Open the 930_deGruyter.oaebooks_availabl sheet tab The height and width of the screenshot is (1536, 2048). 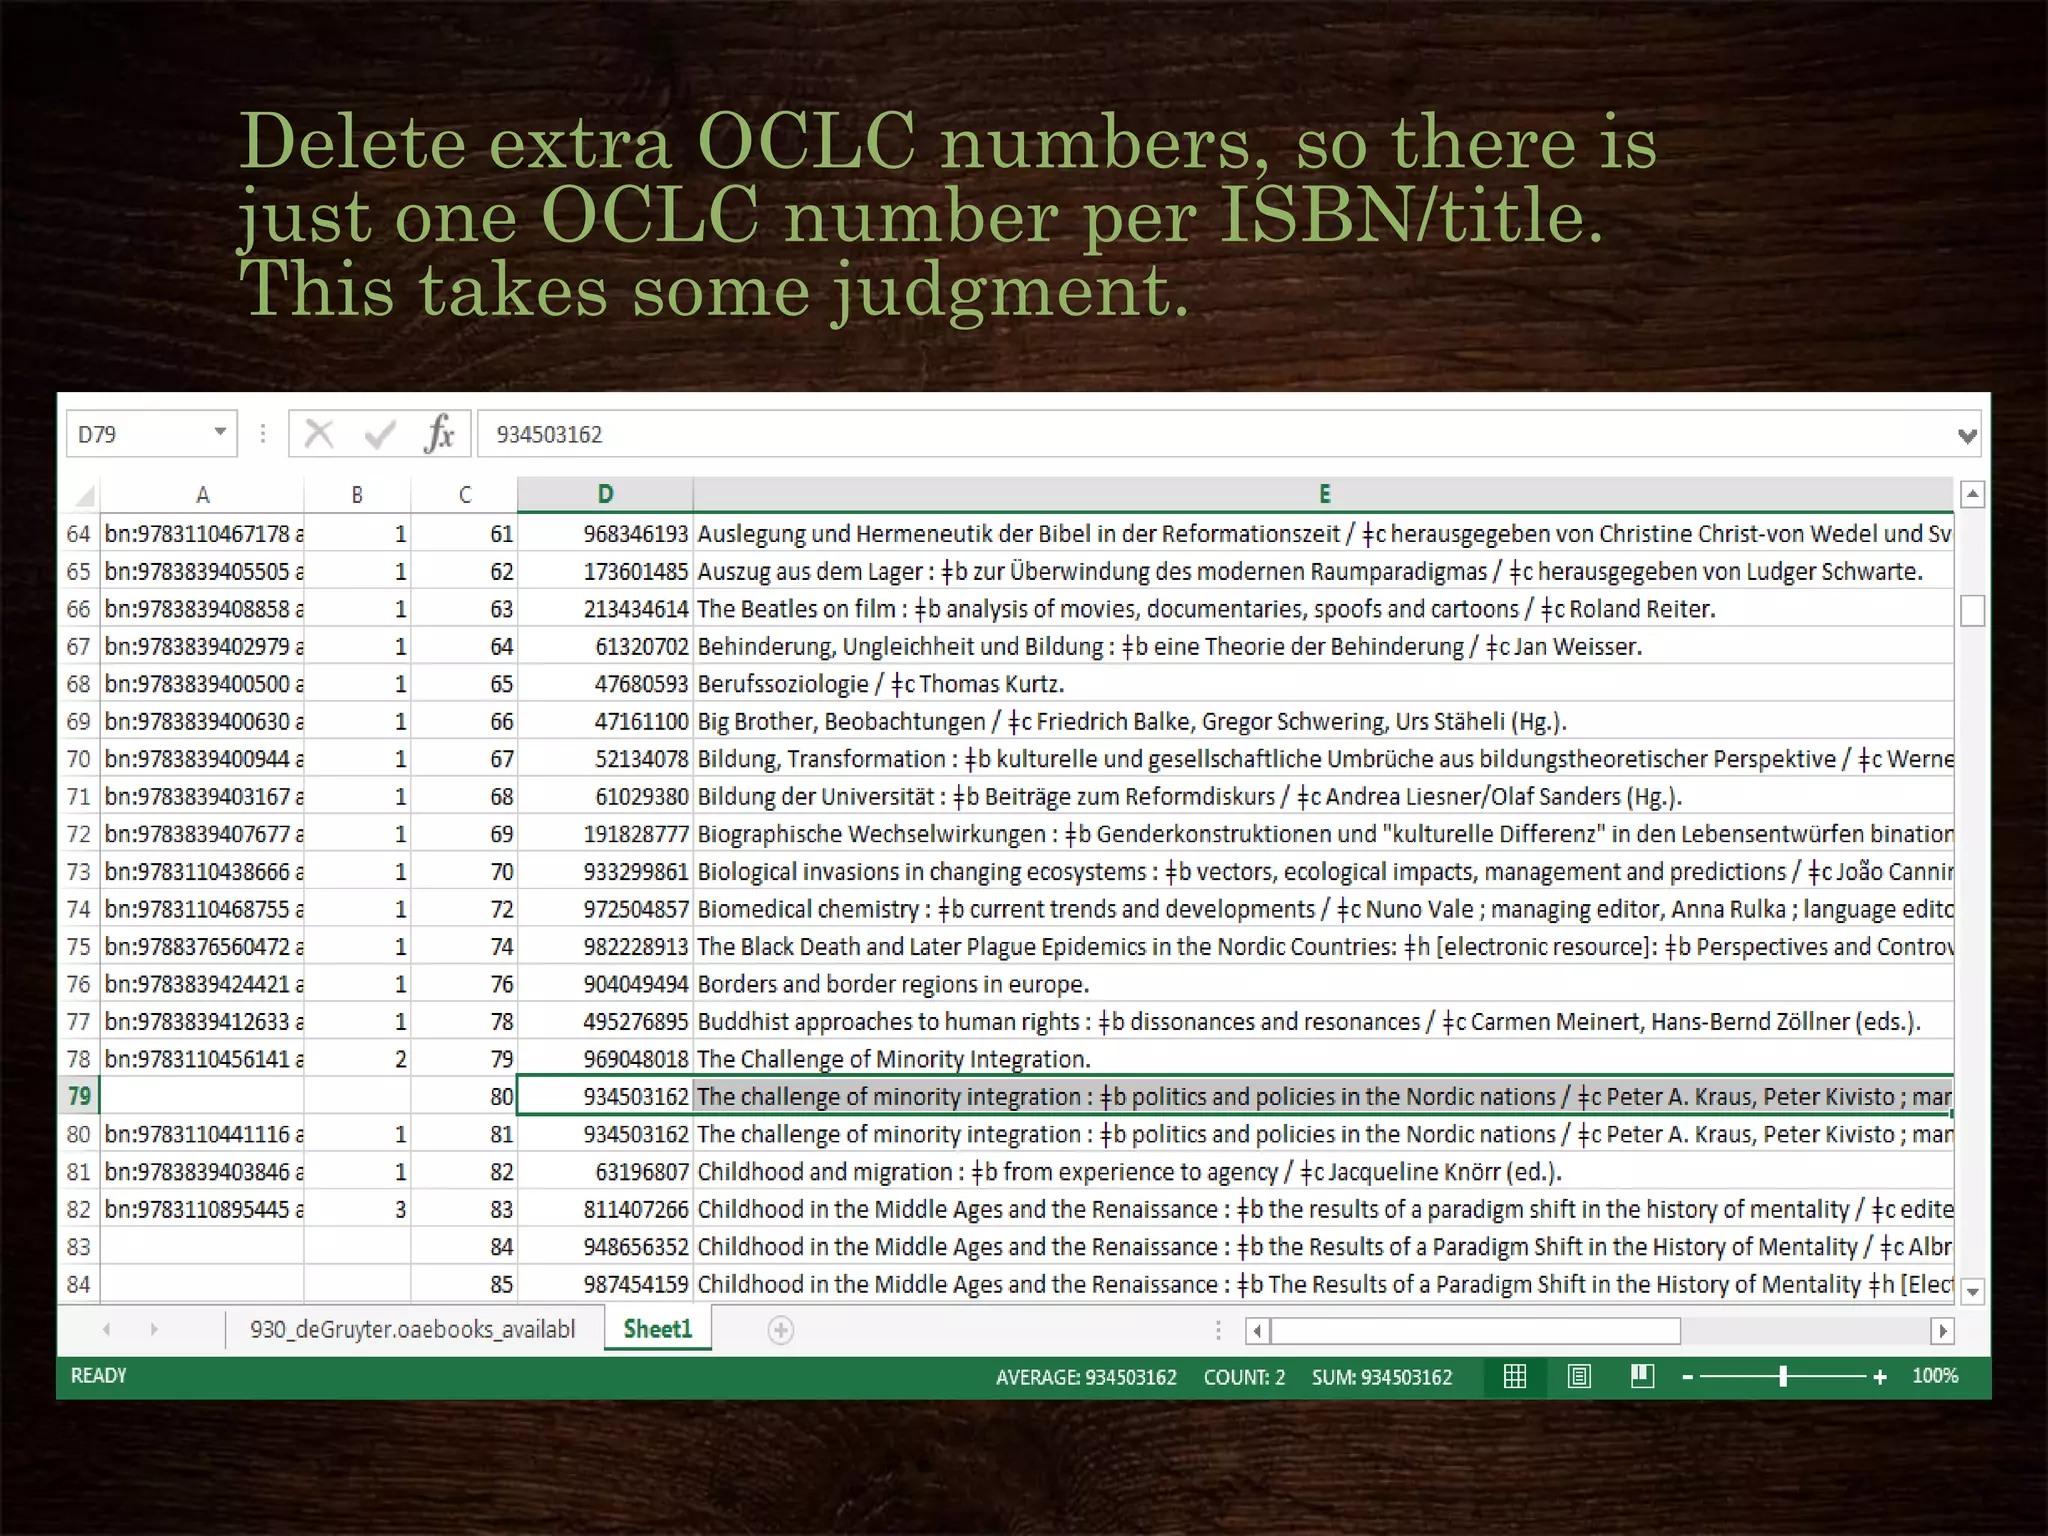(x=413, y=1329)
